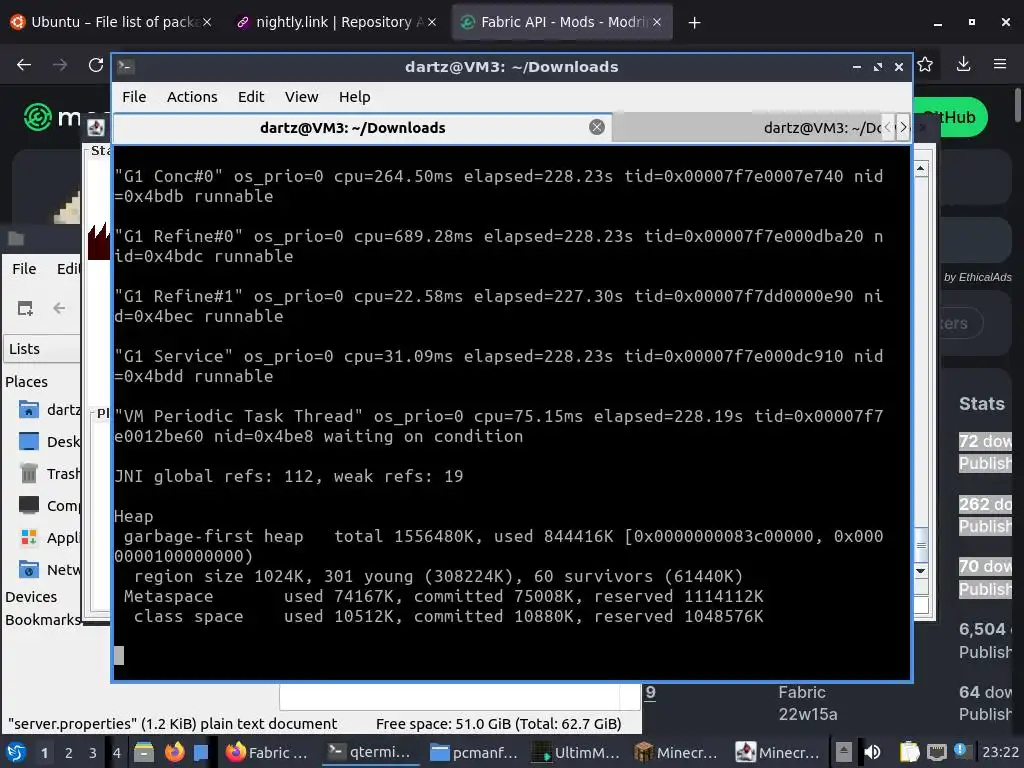The height and width of the screenshot is (768, 1024).
Task: Open the Help menu in QTerminal
Action: 355,97
